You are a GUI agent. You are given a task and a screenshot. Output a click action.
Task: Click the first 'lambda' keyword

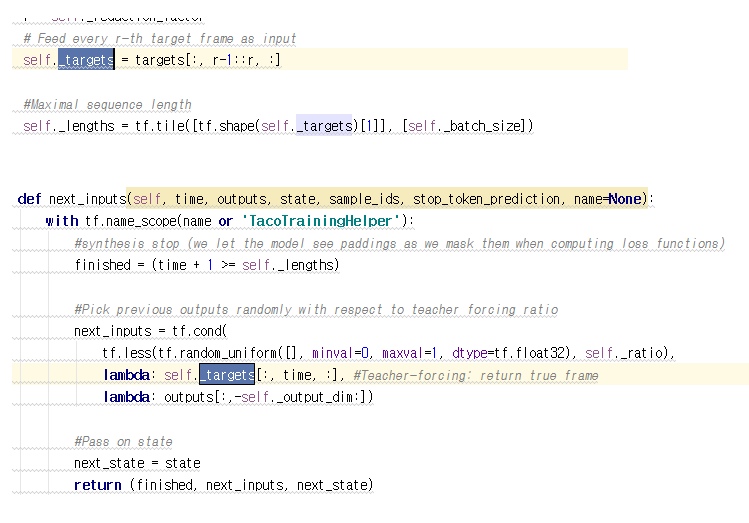[127, 375]
